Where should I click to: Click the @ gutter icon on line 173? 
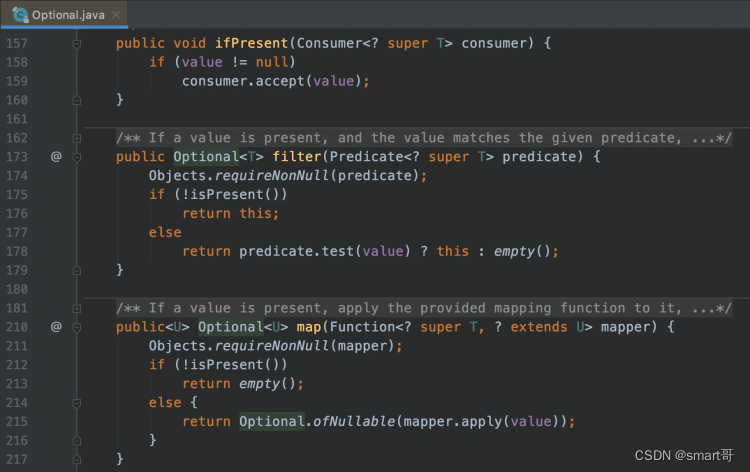(56, 156)
